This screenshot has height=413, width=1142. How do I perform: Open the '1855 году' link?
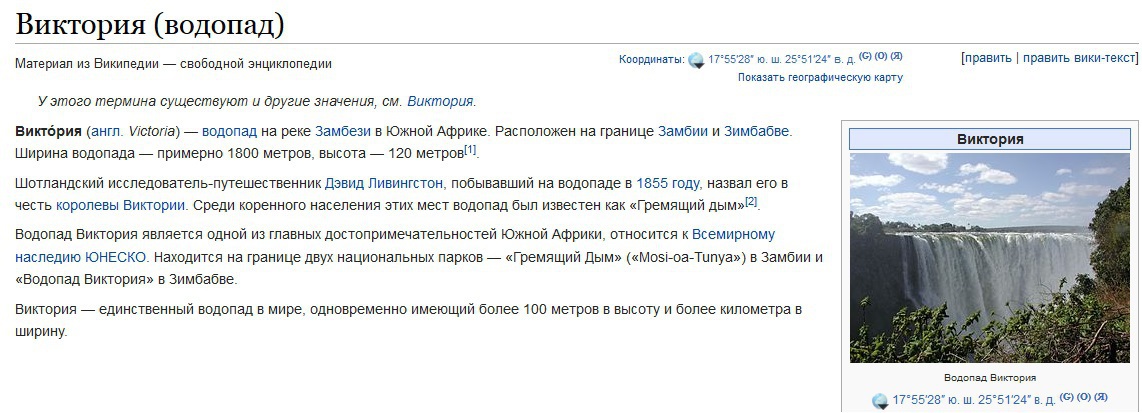(668, 183)
